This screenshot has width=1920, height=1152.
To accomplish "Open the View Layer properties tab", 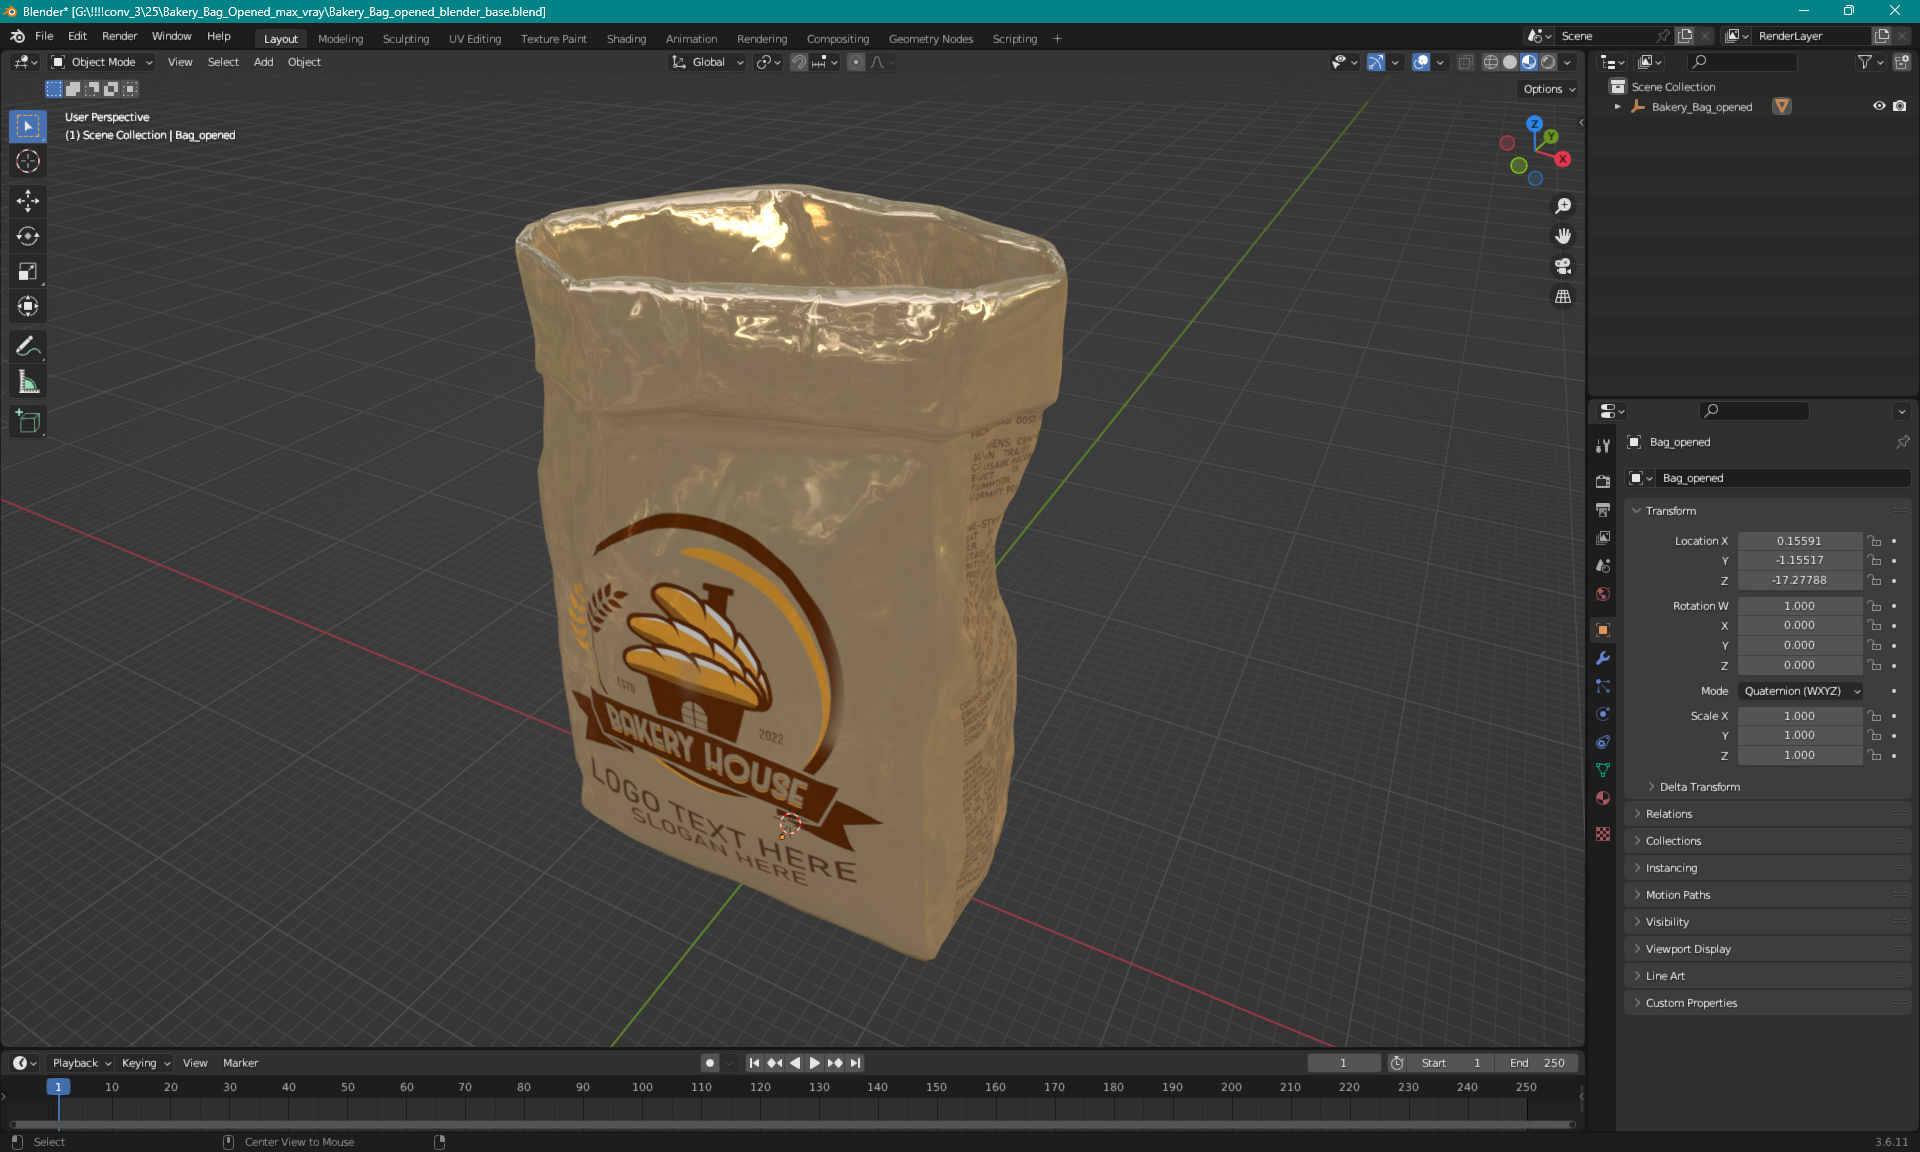I will tap(1603, 537).
